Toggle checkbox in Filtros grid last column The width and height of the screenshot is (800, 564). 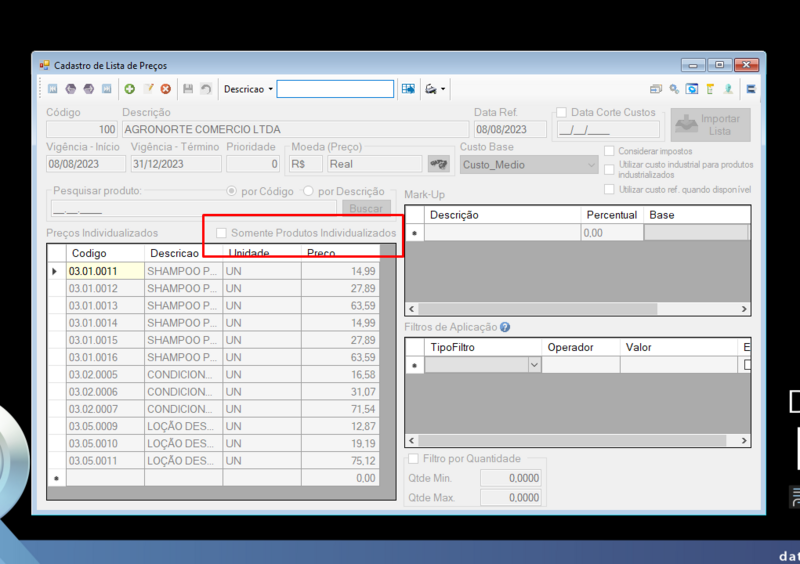pos(747,365)
